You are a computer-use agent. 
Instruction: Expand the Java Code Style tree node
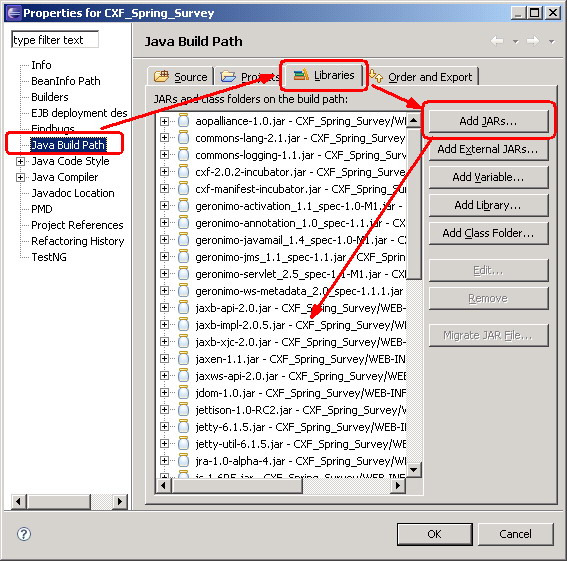coord(20,161)
